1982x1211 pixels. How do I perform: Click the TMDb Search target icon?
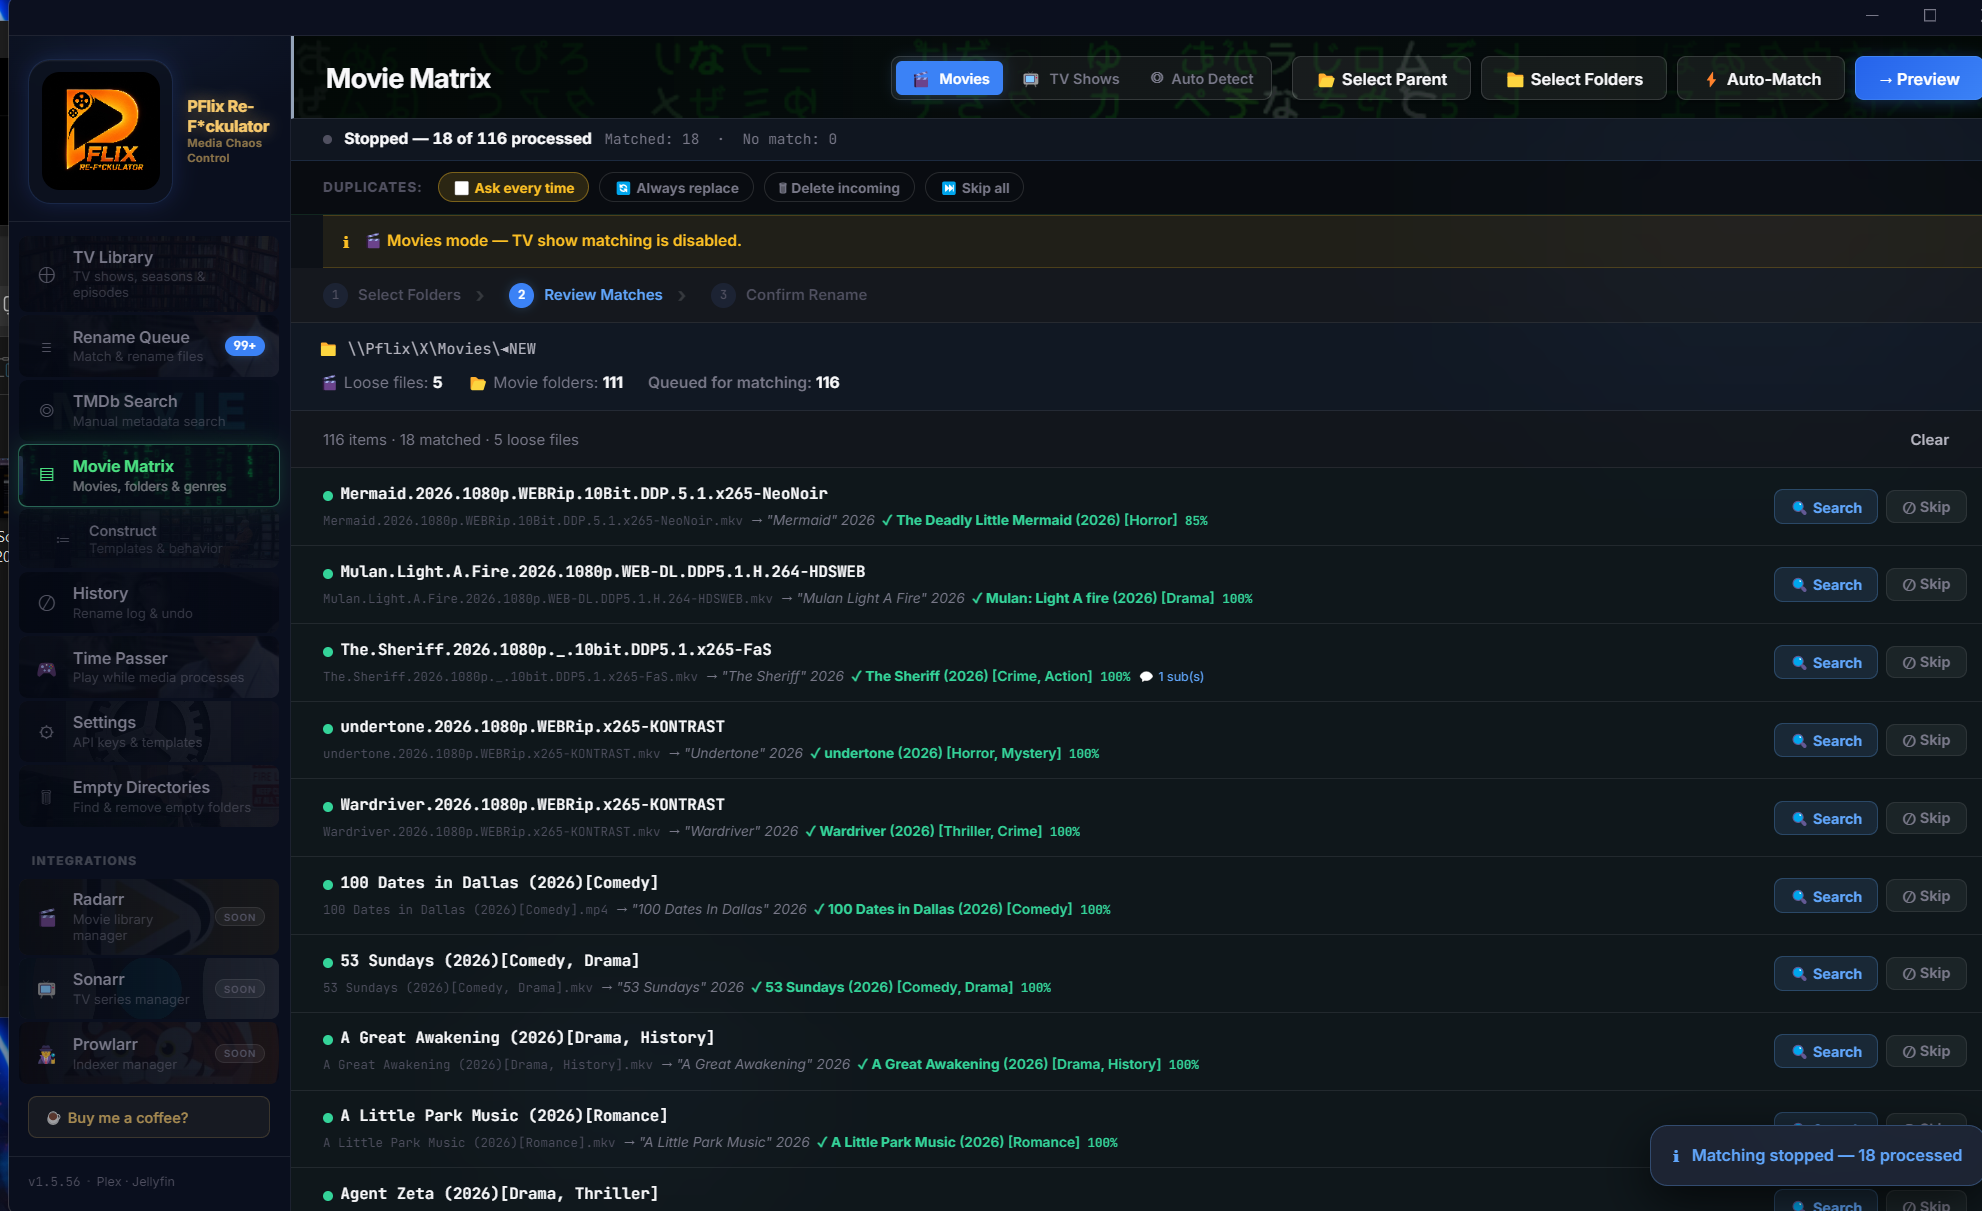coord(47,411)
